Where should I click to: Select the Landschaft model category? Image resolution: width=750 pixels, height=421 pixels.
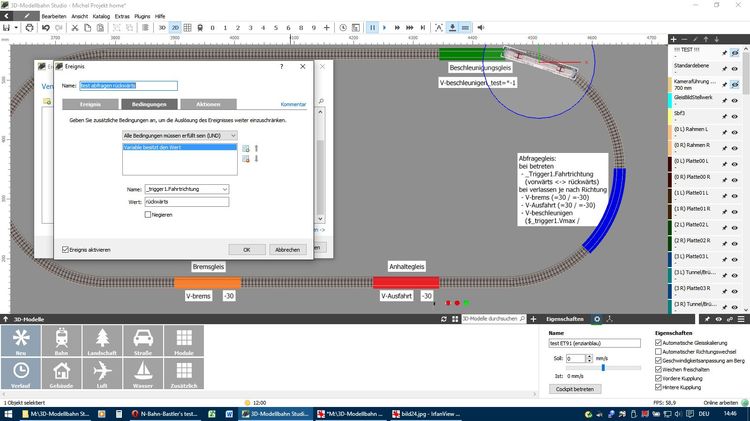pos(102,341)
